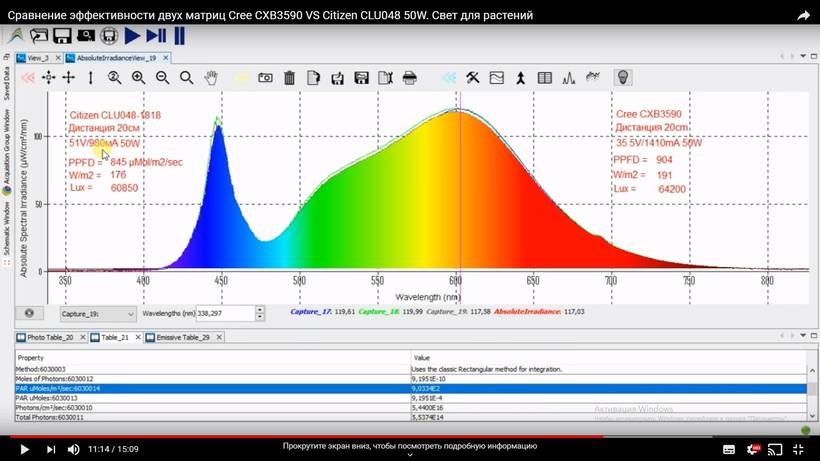Click the round button left of Capture_19 dropdown
820x461 pixels.
tap(29, 313)
